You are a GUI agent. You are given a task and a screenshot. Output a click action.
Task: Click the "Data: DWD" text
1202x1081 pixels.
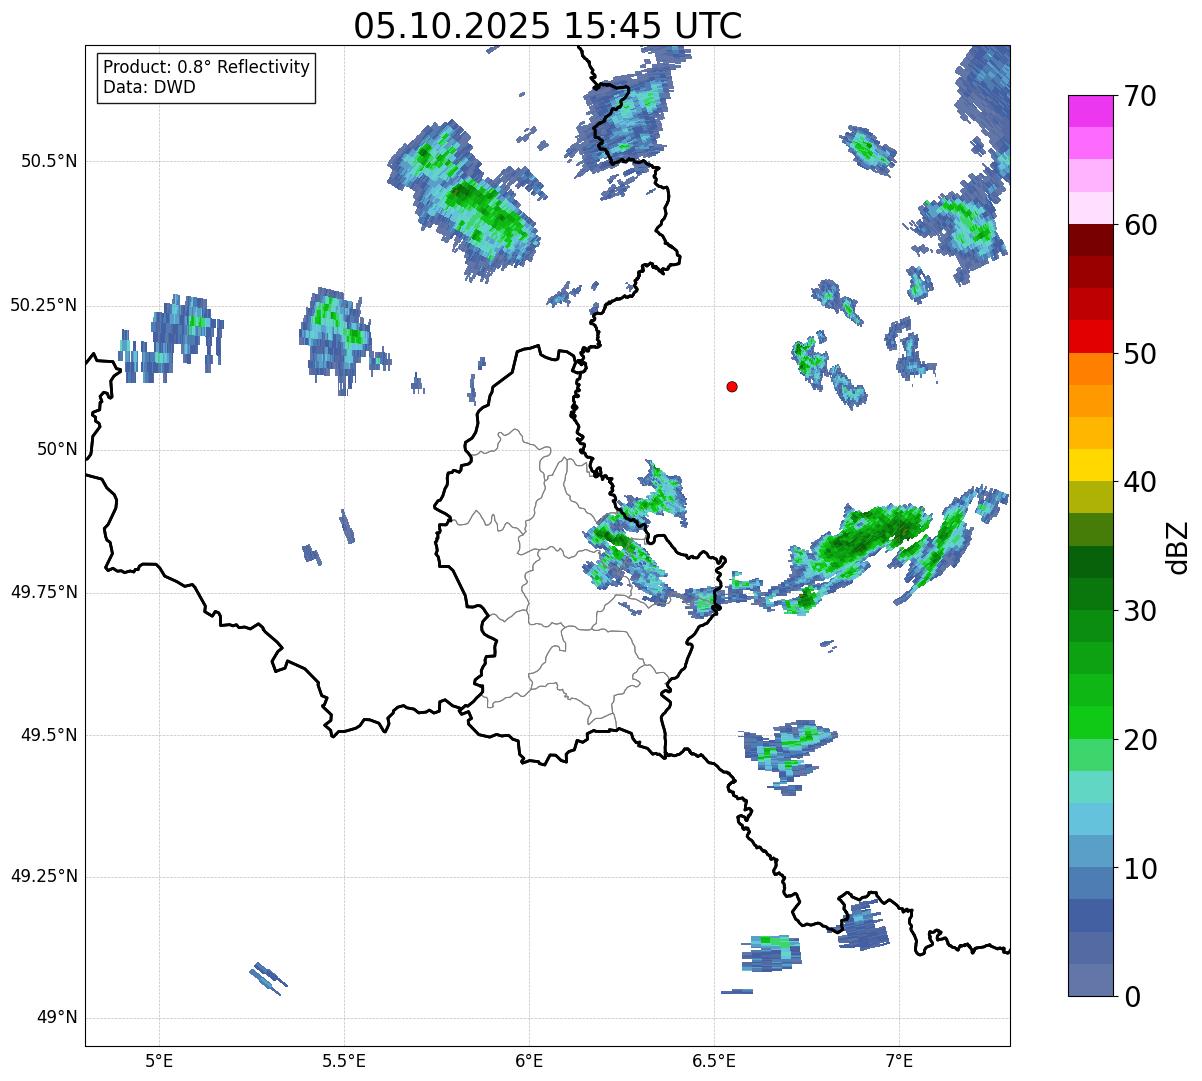coord(149,87)
